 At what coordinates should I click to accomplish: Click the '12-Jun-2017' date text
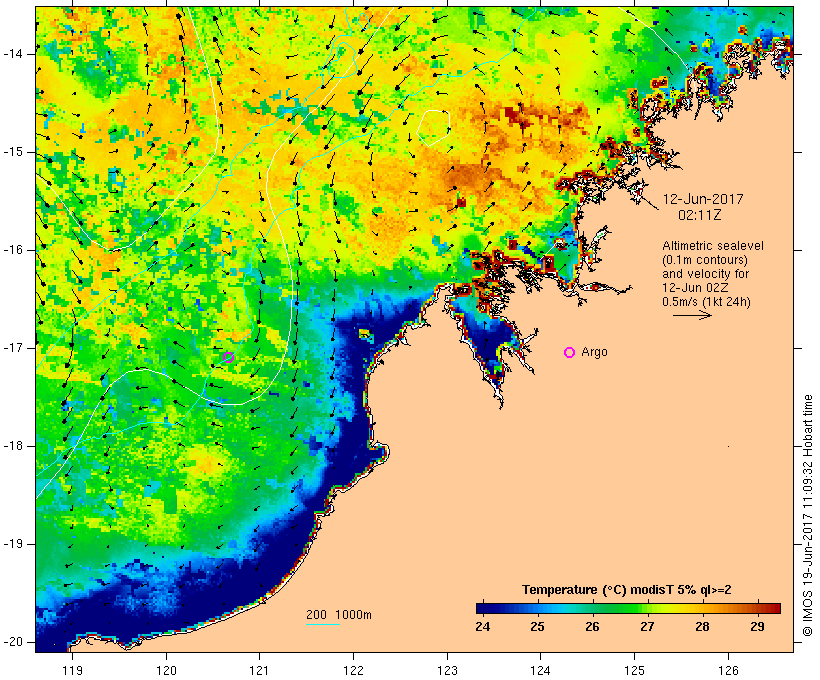click(x=703, y=199)
